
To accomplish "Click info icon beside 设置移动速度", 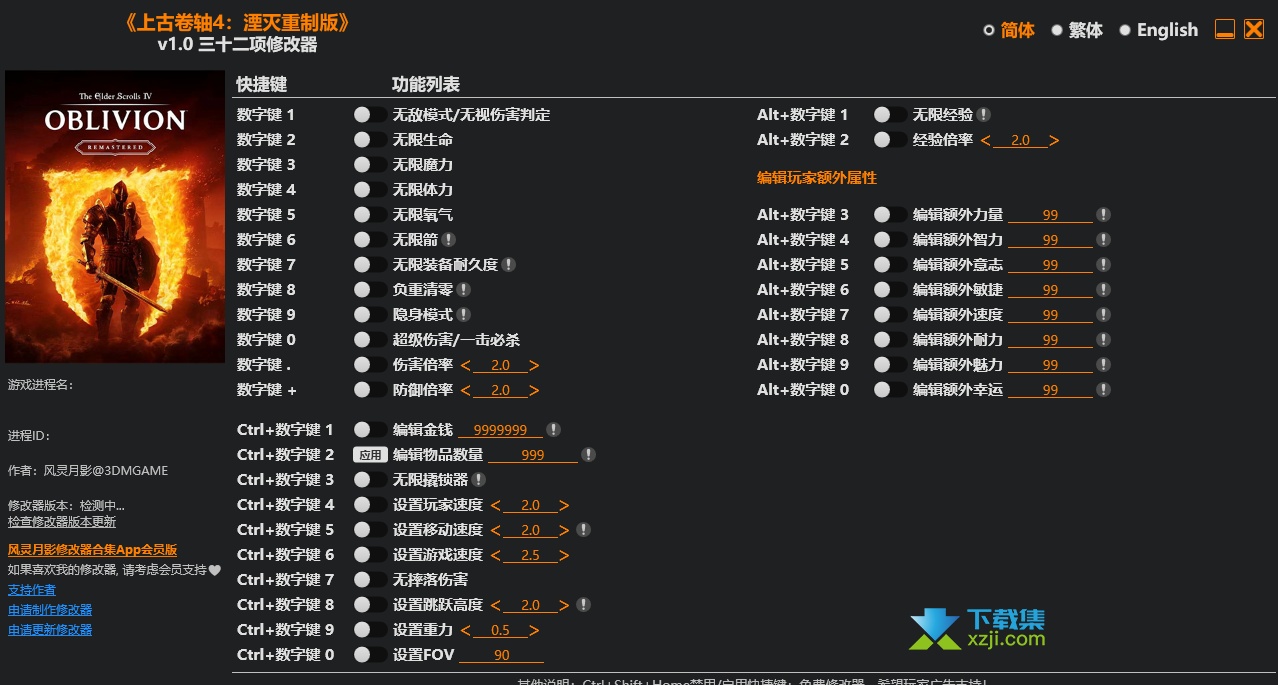I will (584, 530).
